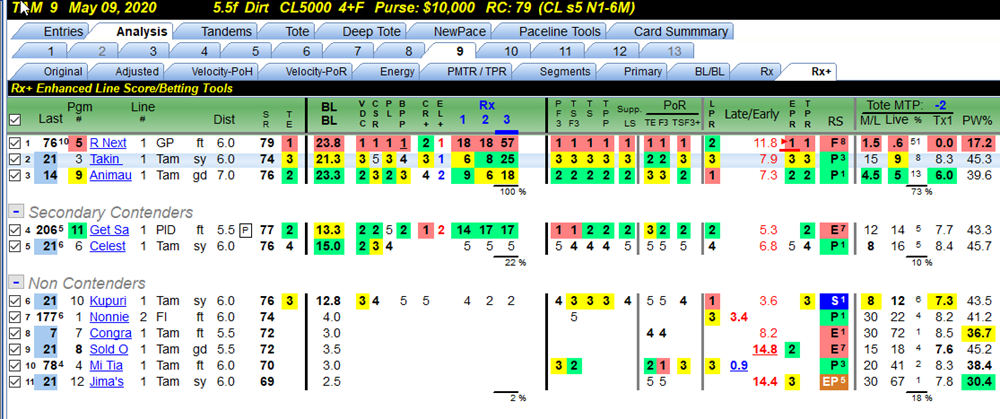Click the orange EP5 run style cell
The height and width of the screenshot is (419, 1000).
(835, 381)
